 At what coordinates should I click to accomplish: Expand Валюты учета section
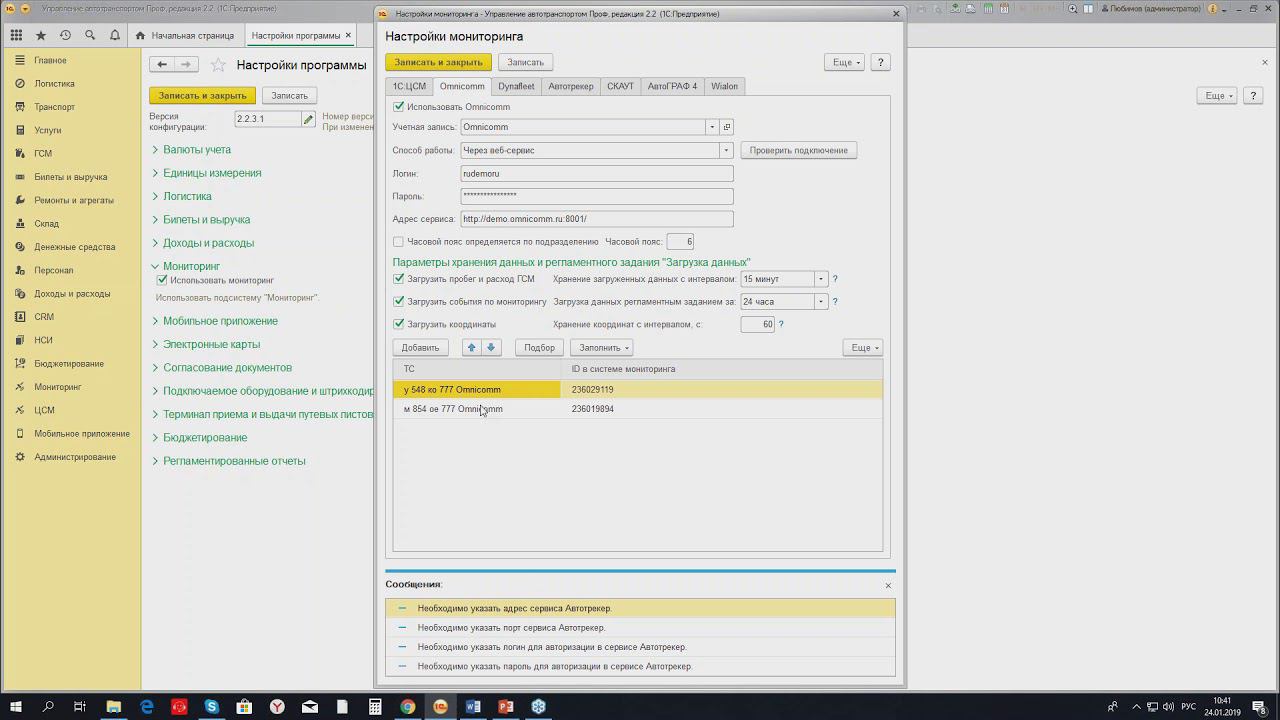point(197,150)
